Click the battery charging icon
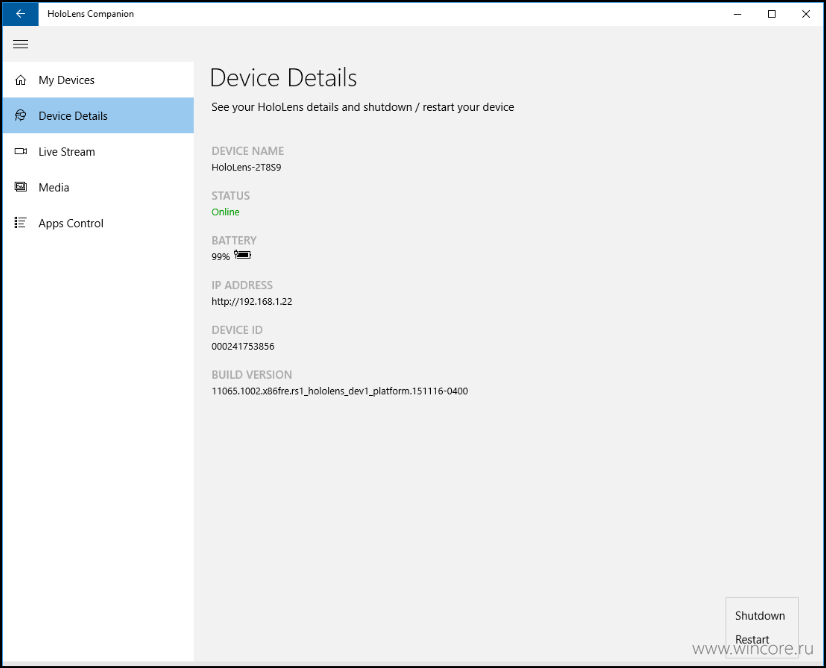Screen dimensions: 826x668 click(243, 255)
